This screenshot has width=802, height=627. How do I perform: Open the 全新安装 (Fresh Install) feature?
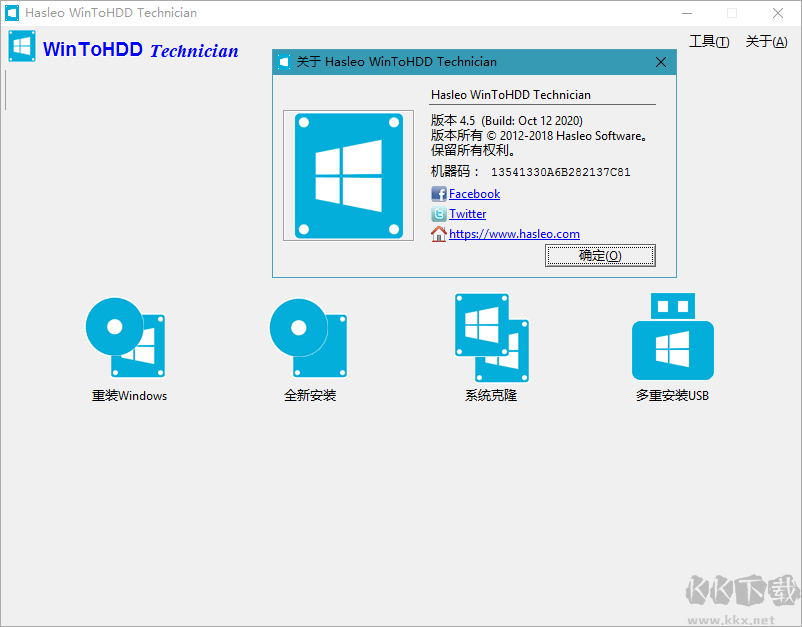tap(309, 337)
